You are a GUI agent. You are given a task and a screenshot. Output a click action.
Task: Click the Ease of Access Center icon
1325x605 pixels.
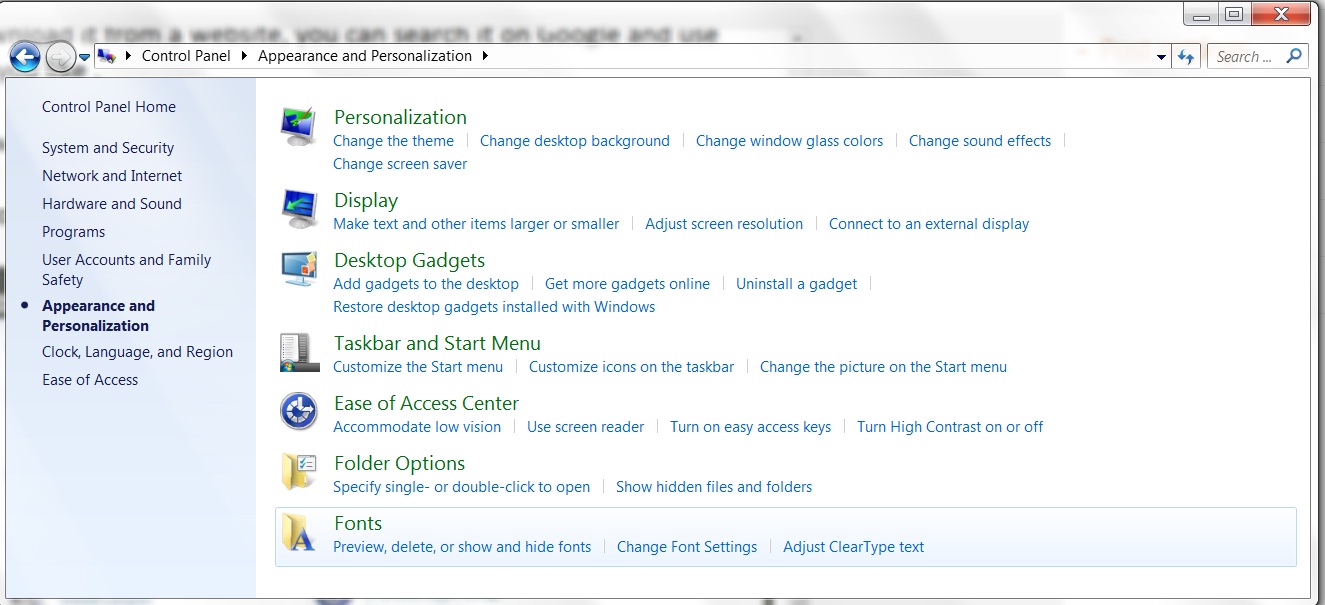pos(298,410)
